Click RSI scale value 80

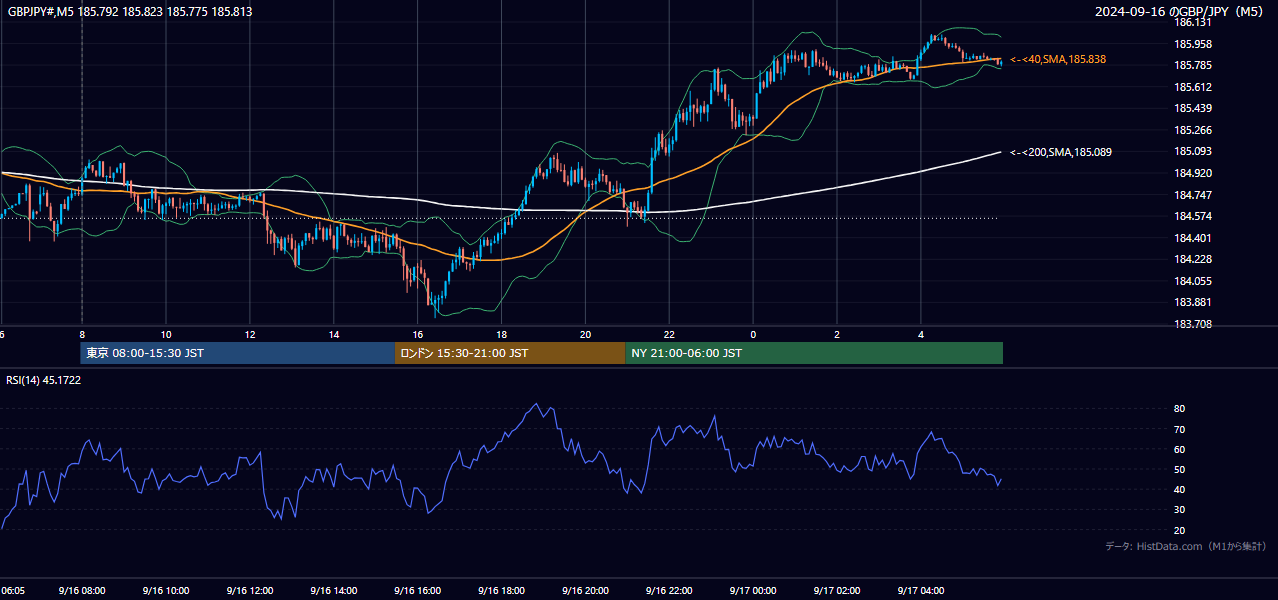1180,409
